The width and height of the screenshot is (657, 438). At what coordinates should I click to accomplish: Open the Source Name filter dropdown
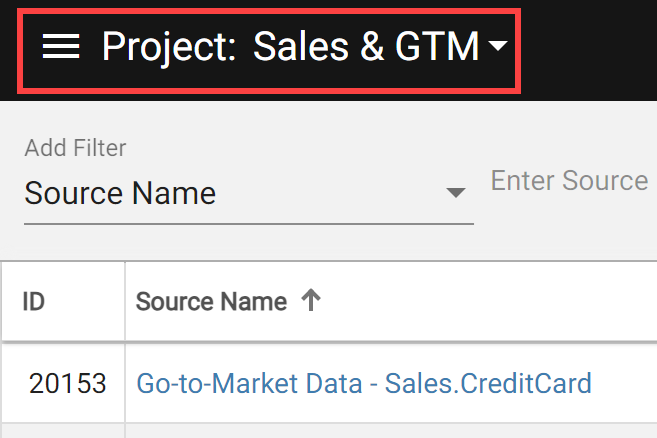click(x=249, y=193)
